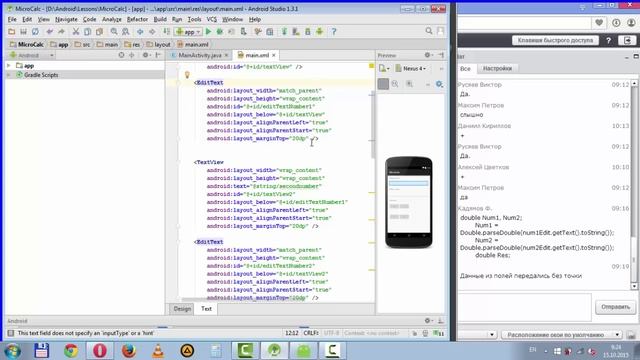Select the Настройки tab in chat

click(x=497, y=69)
